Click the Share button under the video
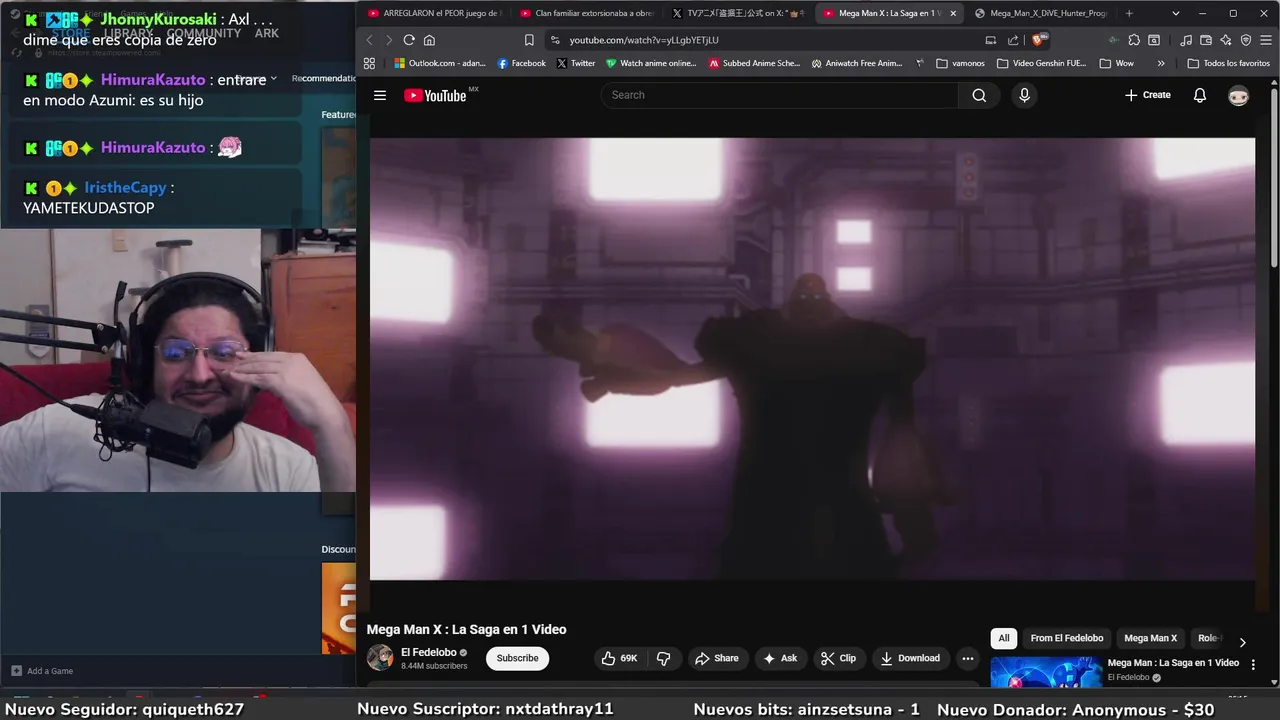This screenshot has width=1280, height=720. 717,658
